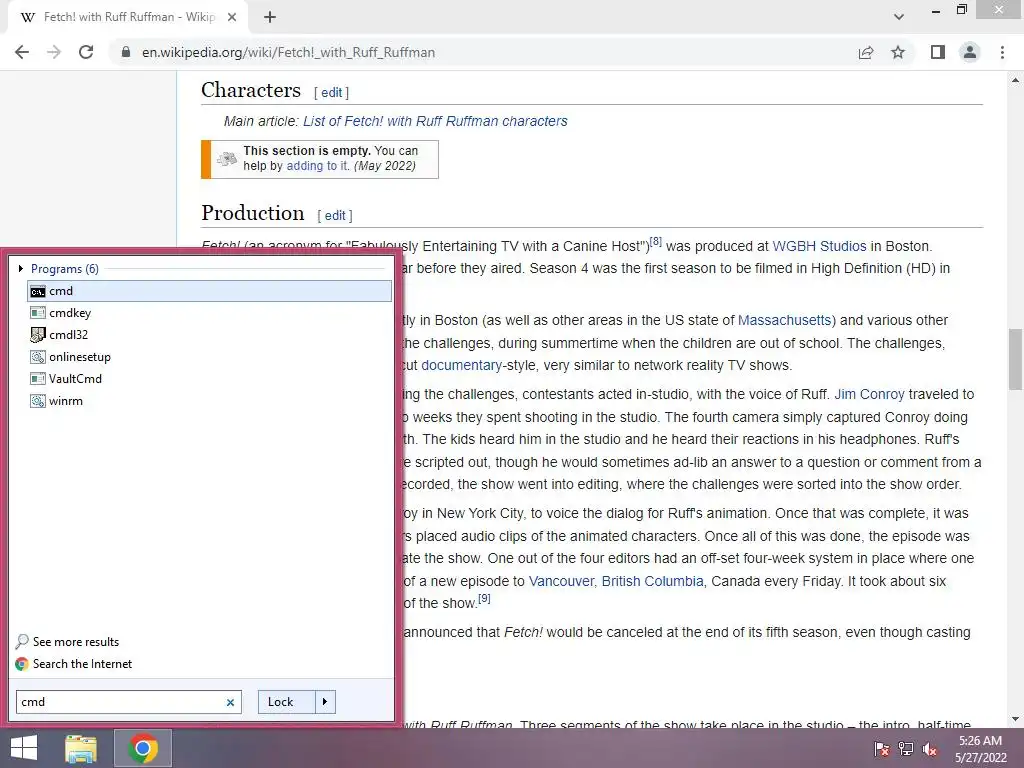Click the scrollbar up arrow
Screen dimensions: 1024x768
pos(1015,80)
